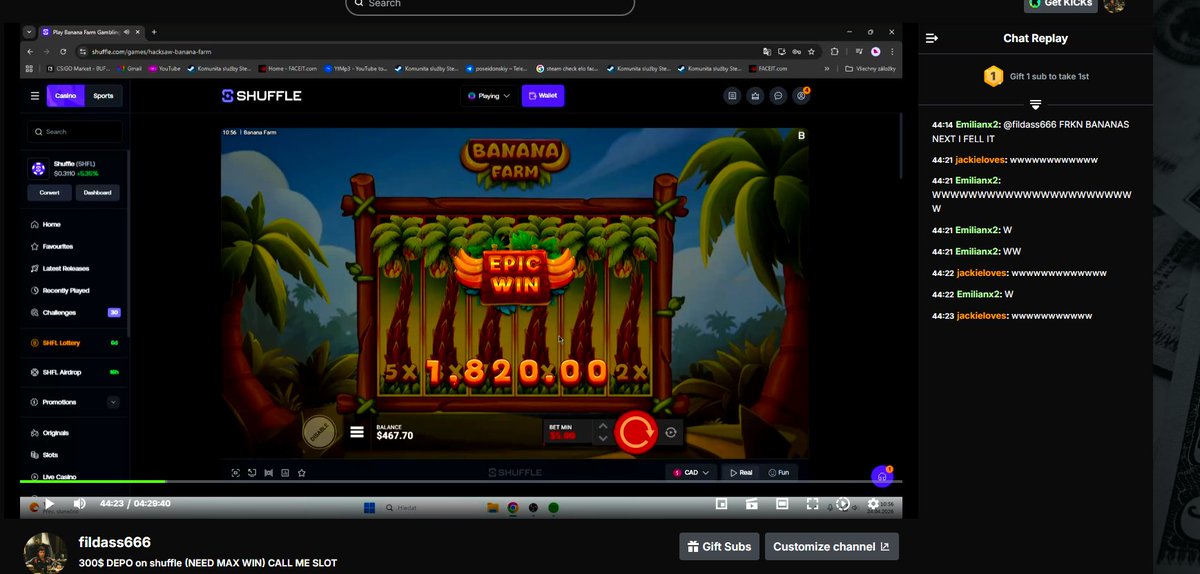Open Customize channel link
Viewport: 1200px width, 574px height.
(832, 546)
